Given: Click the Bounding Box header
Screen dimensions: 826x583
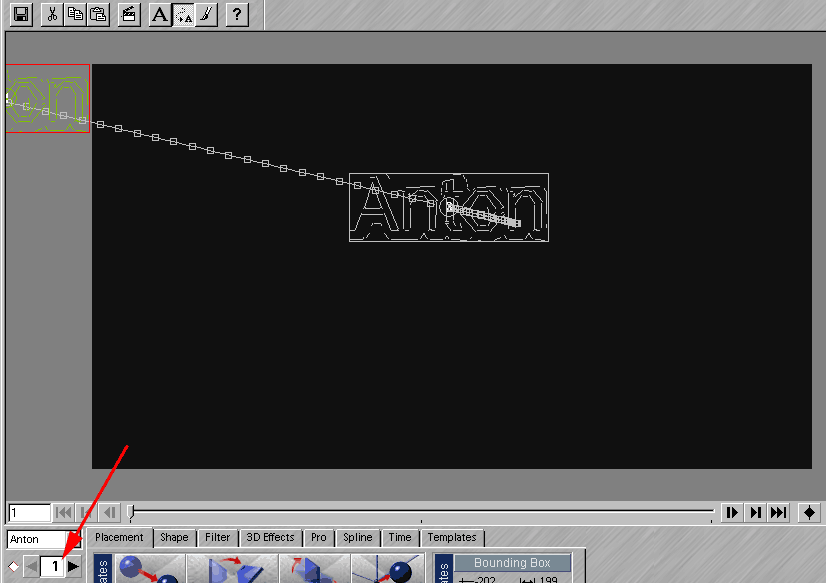Looking at the screenshot, I should (512, 562).
